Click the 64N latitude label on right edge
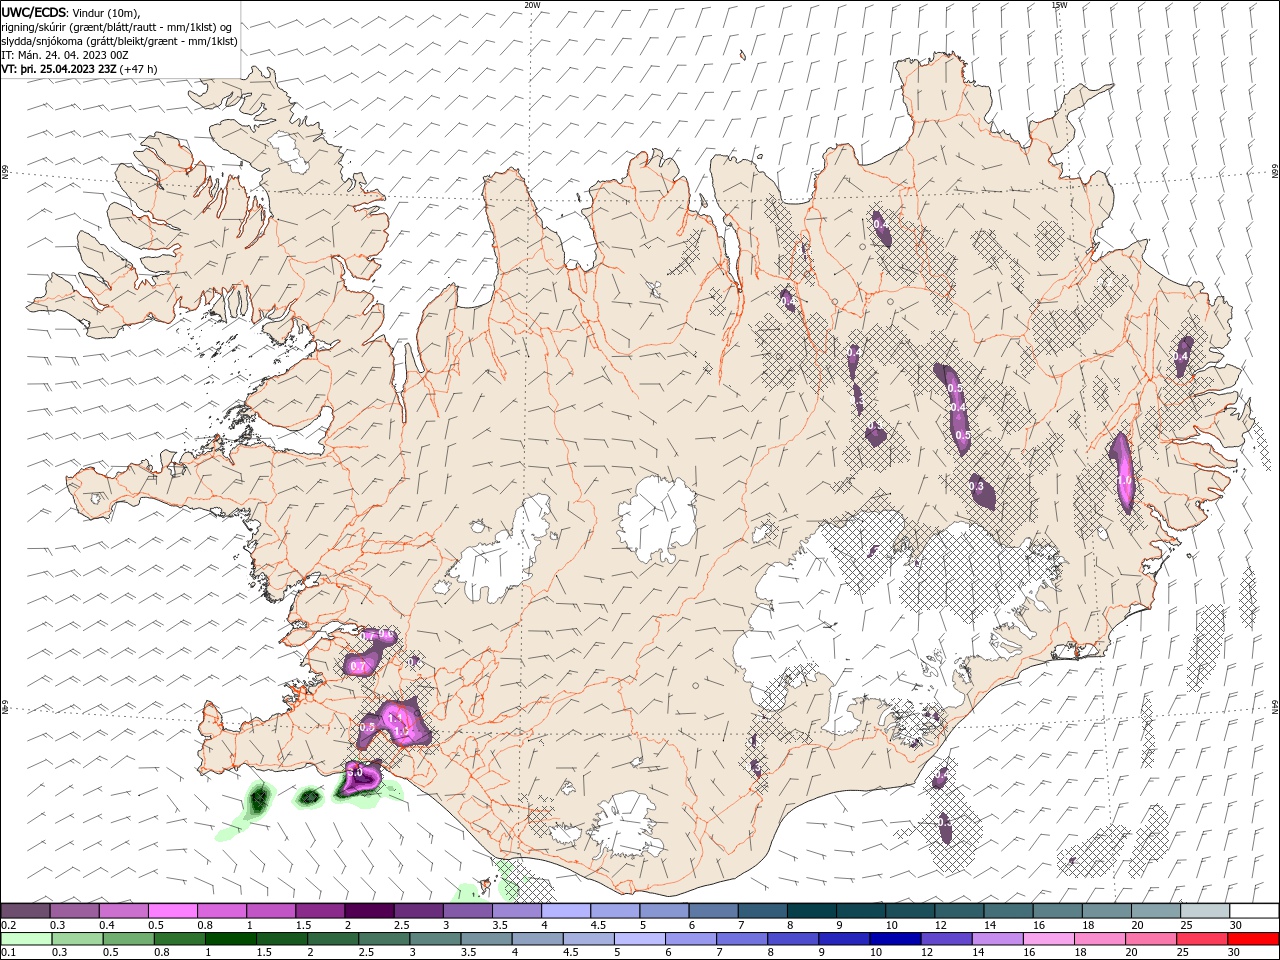The height and width of the screenshot is (960, 1280). point(1274,706)
